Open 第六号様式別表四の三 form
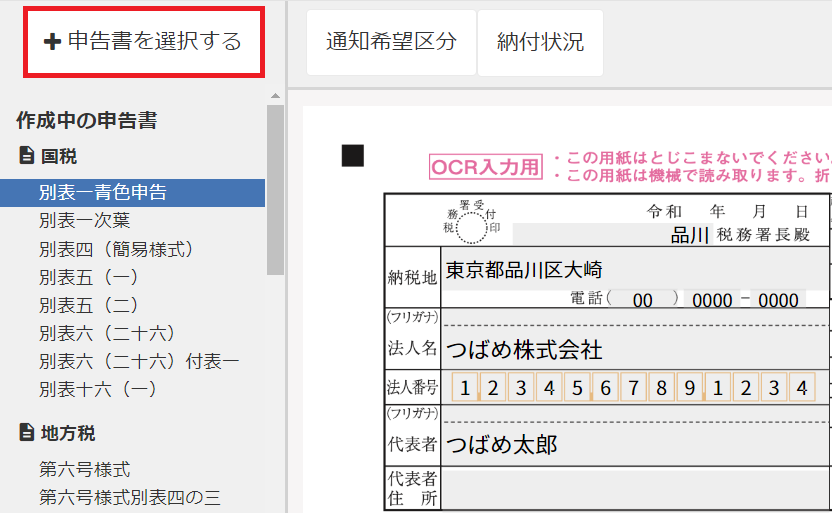 (x=129, y=497)
